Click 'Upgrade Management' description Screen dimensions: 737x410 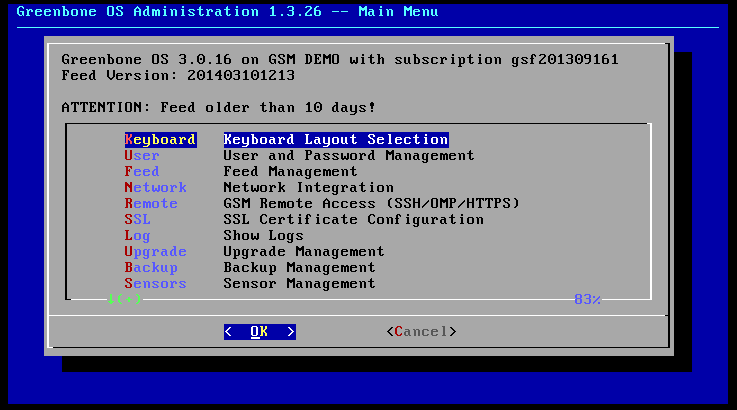tap(304, 252)
